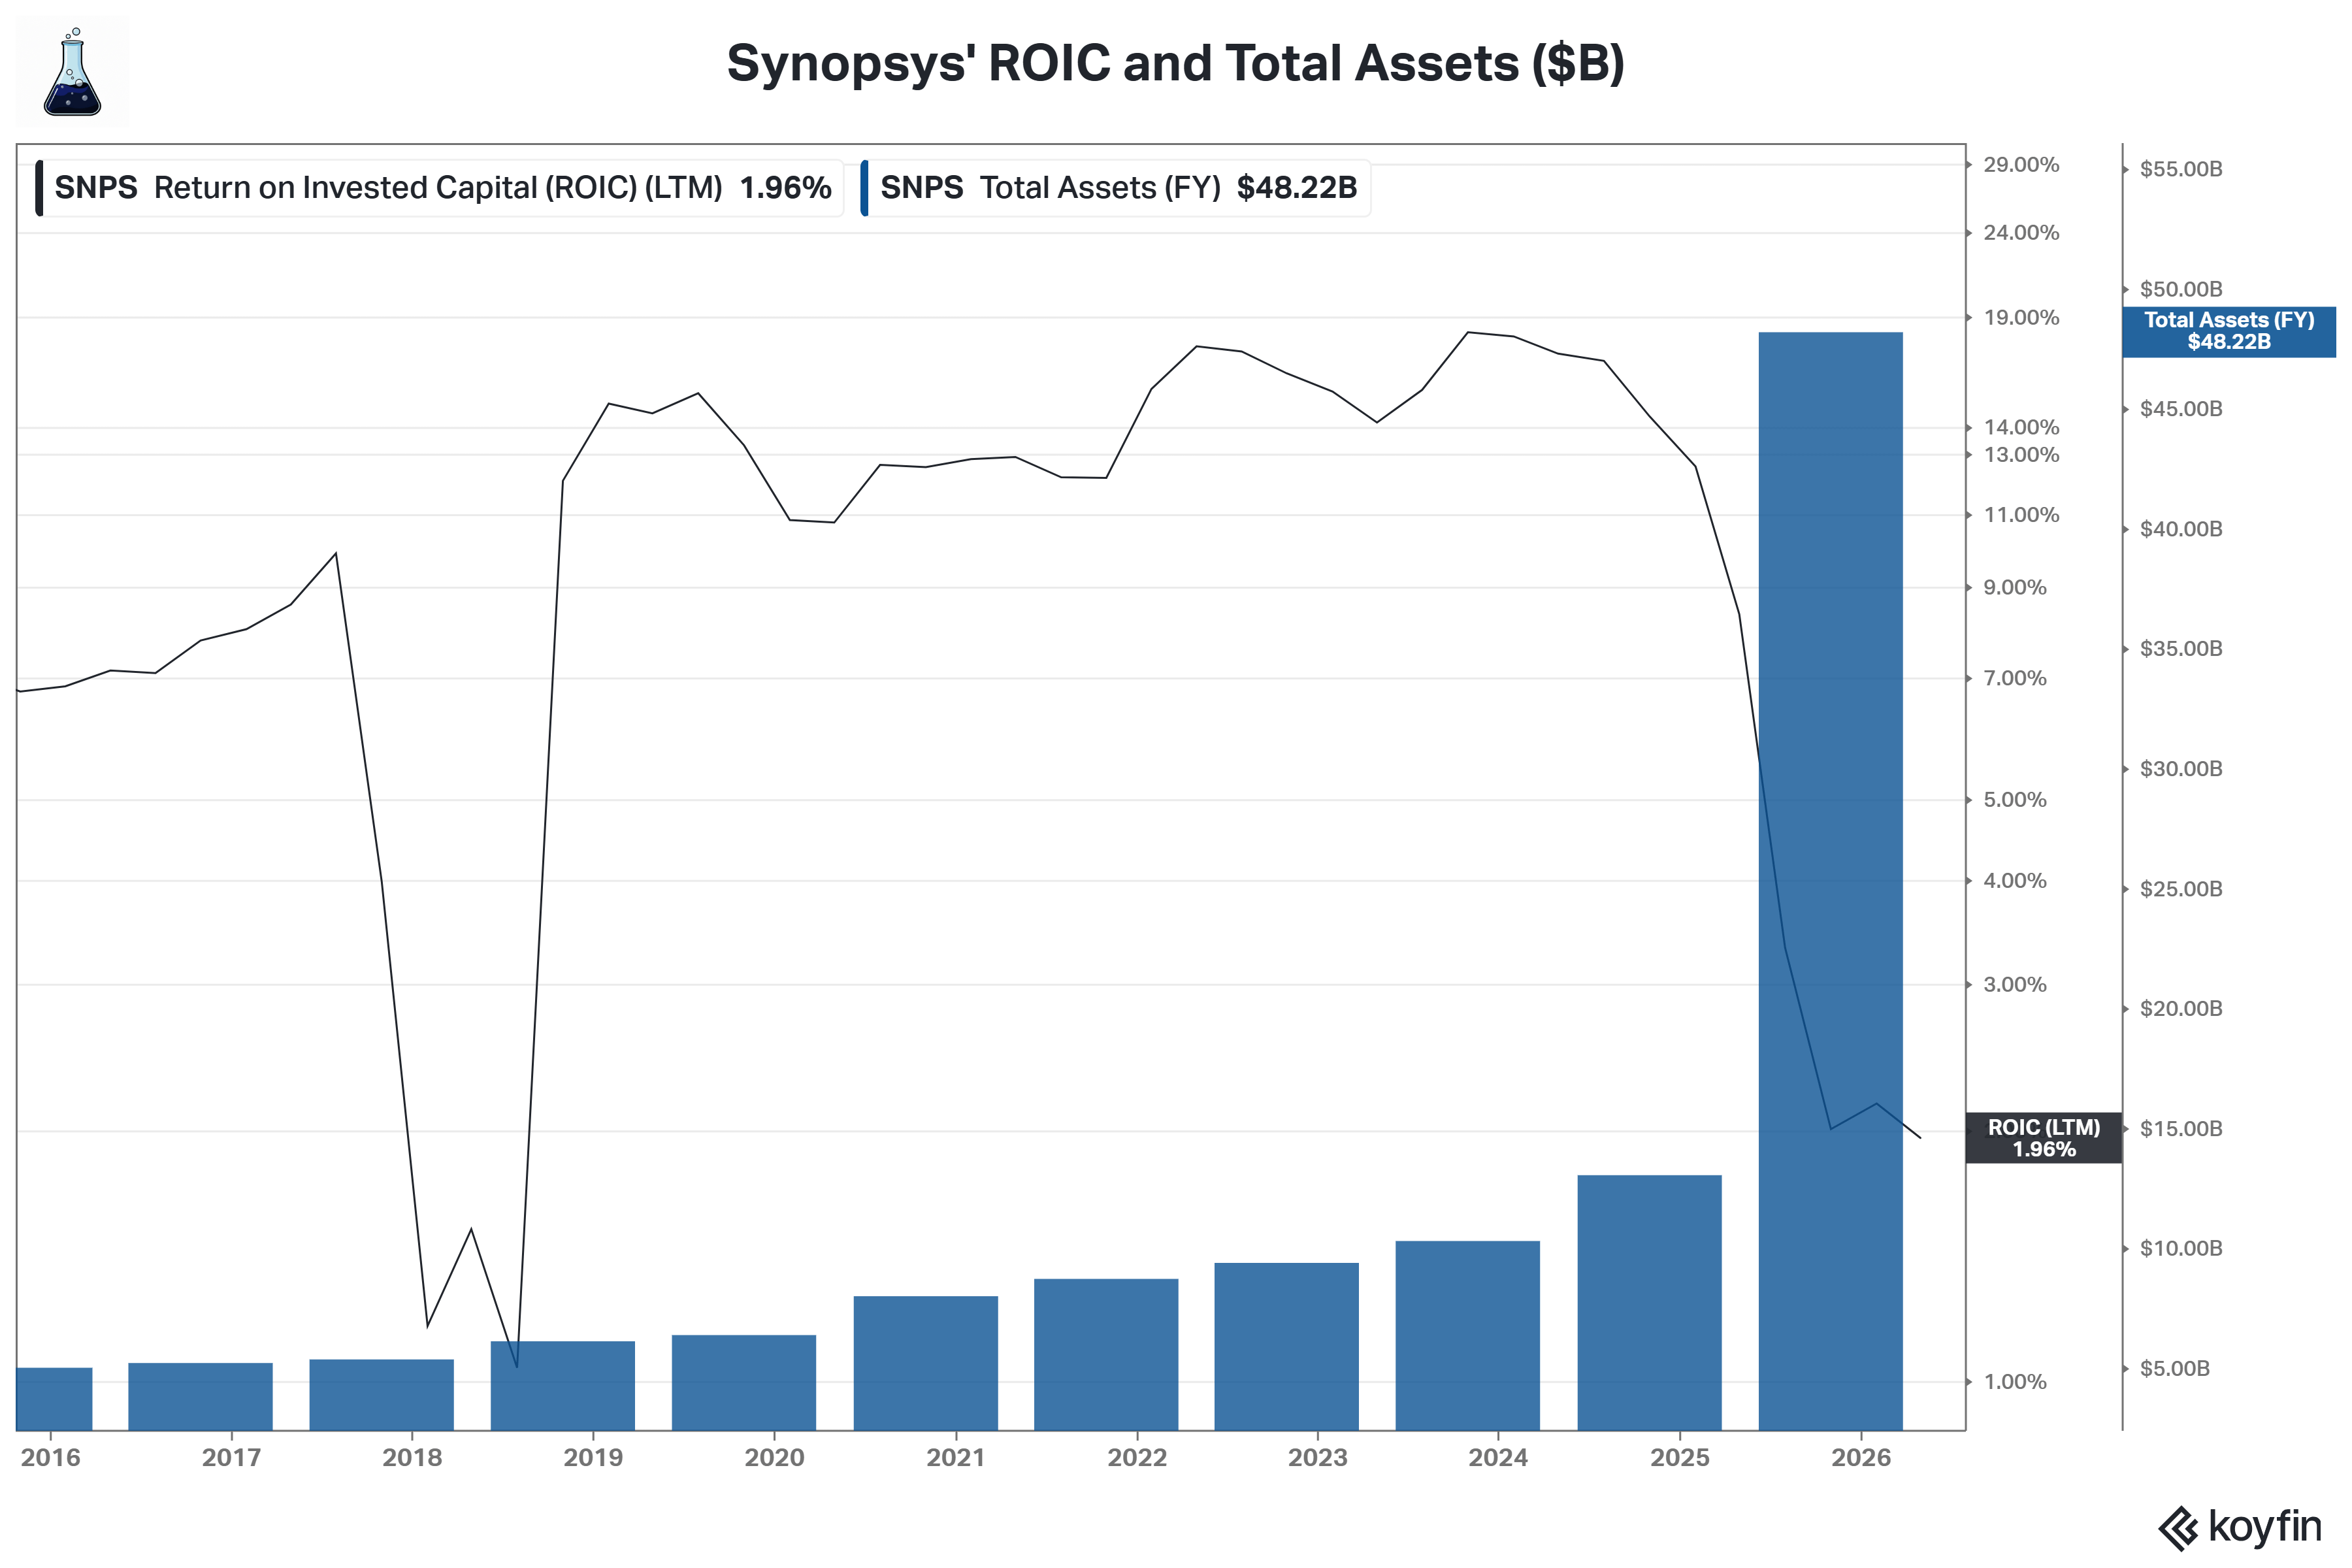Click the $55.00B assets axis label

[x=2181, y=169]
